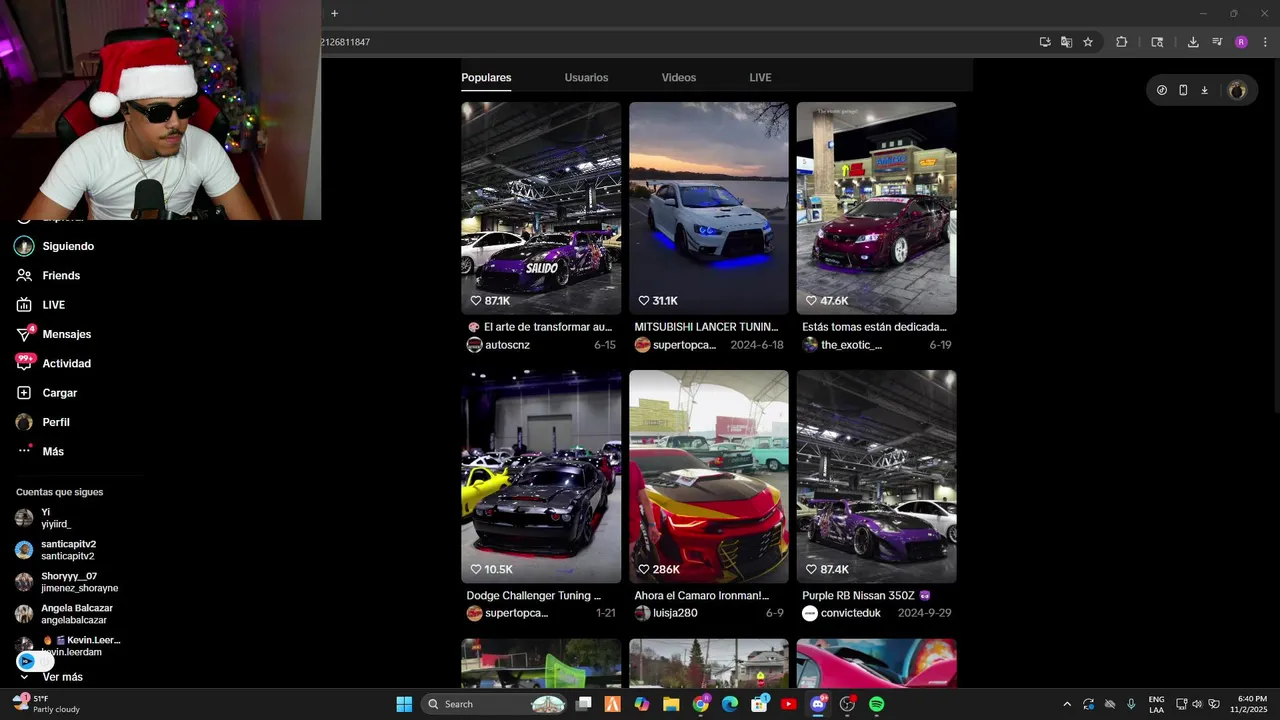The width and height of the screenshot is (1280, 720).
Task: Click the title 'Dodge Challenger Tuning ...'
Action: click(x=534, y=596)
